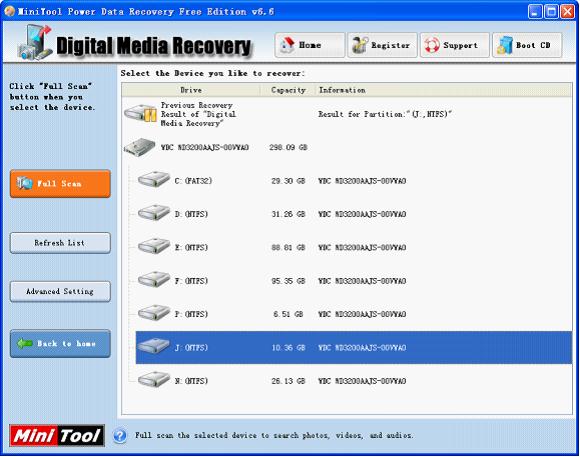
Task: Select the N: (NTFS) partition label
Action: [191, 381]
